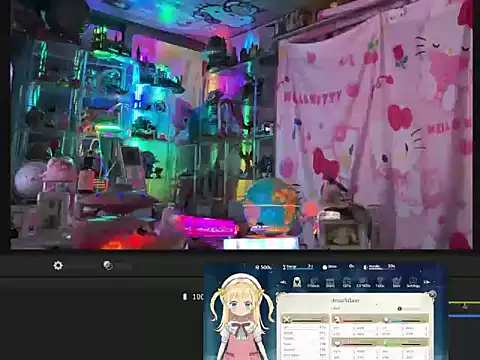
Task: Click the blonde anime character portrait
Action: pyautogui.click(x=241, y=317)
